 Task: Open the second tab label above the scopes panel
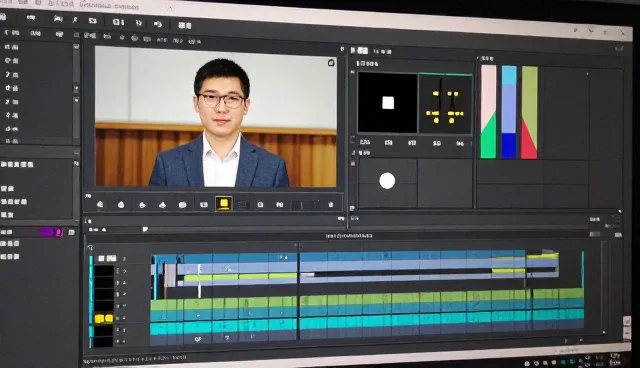pyautogui.click(x=383, y=52)
